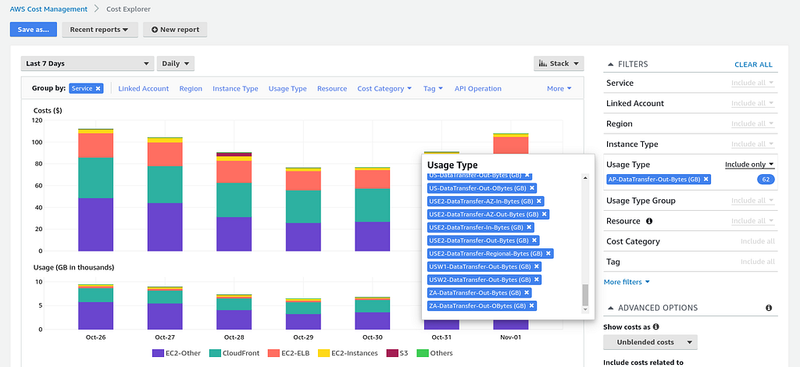The width and height of the screenshot is (800, 367).
Task: Click the Resource filter info icon
Action: pos(649,221)
